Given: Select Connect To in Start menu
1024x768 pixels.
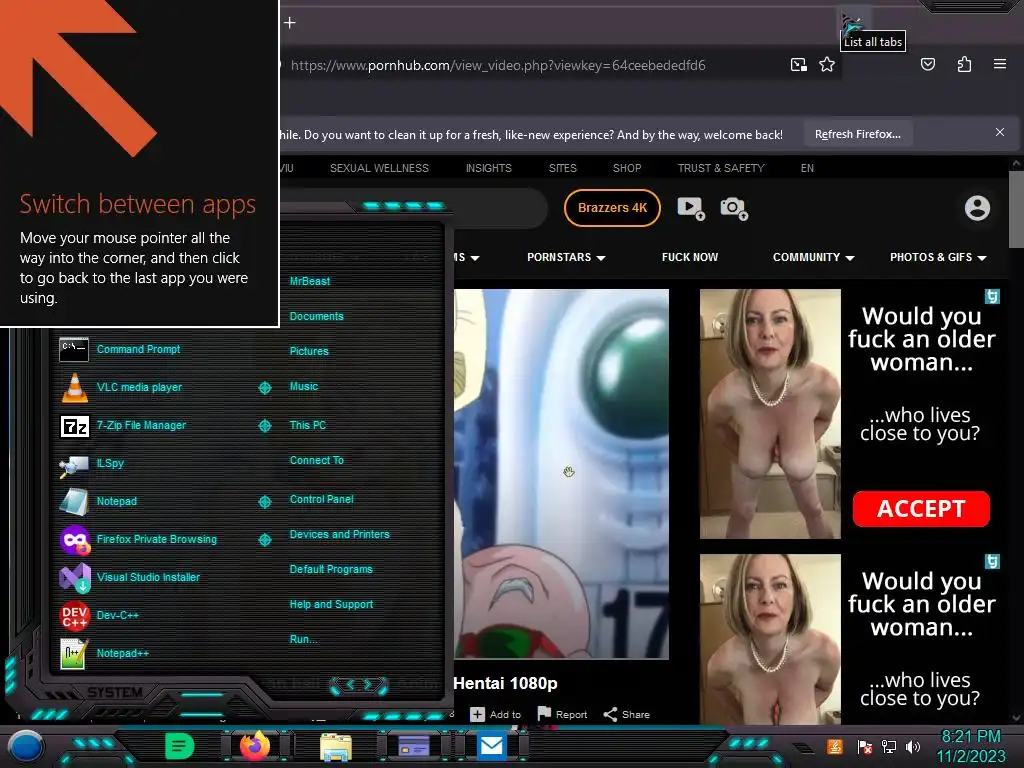Looking at the screenshot, I should pos(316,460).
